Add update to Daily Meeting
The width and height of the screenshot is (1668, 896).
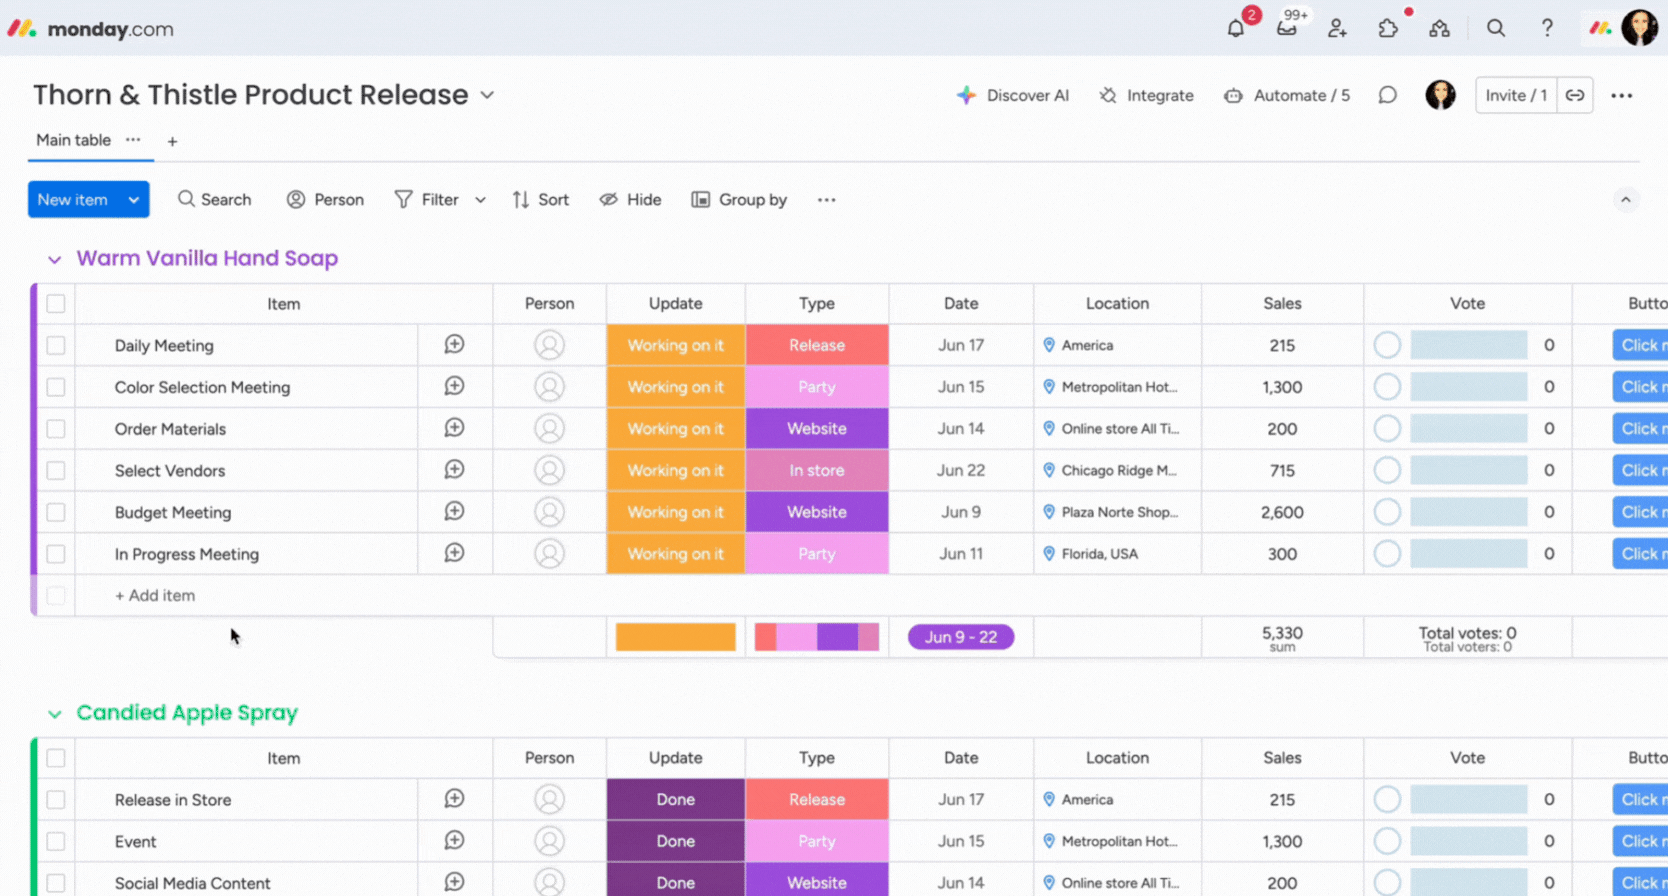point(454,344)
